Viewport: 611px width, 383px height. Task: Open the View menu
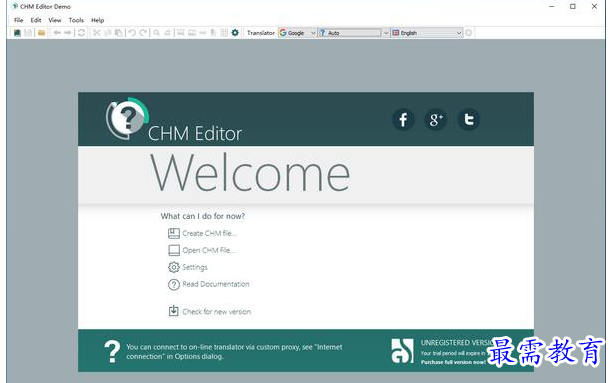point(55,20)
